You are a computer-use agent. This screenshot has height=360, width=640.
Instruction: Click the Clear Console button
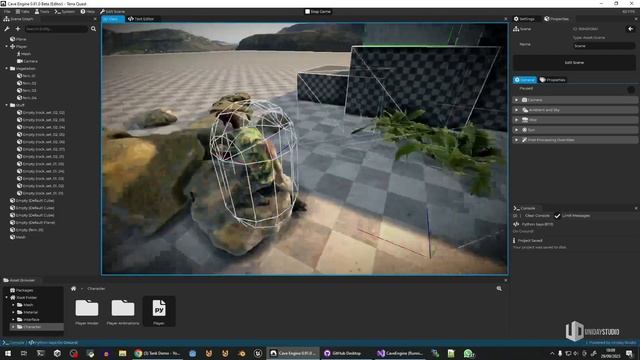tap(537, 216)
